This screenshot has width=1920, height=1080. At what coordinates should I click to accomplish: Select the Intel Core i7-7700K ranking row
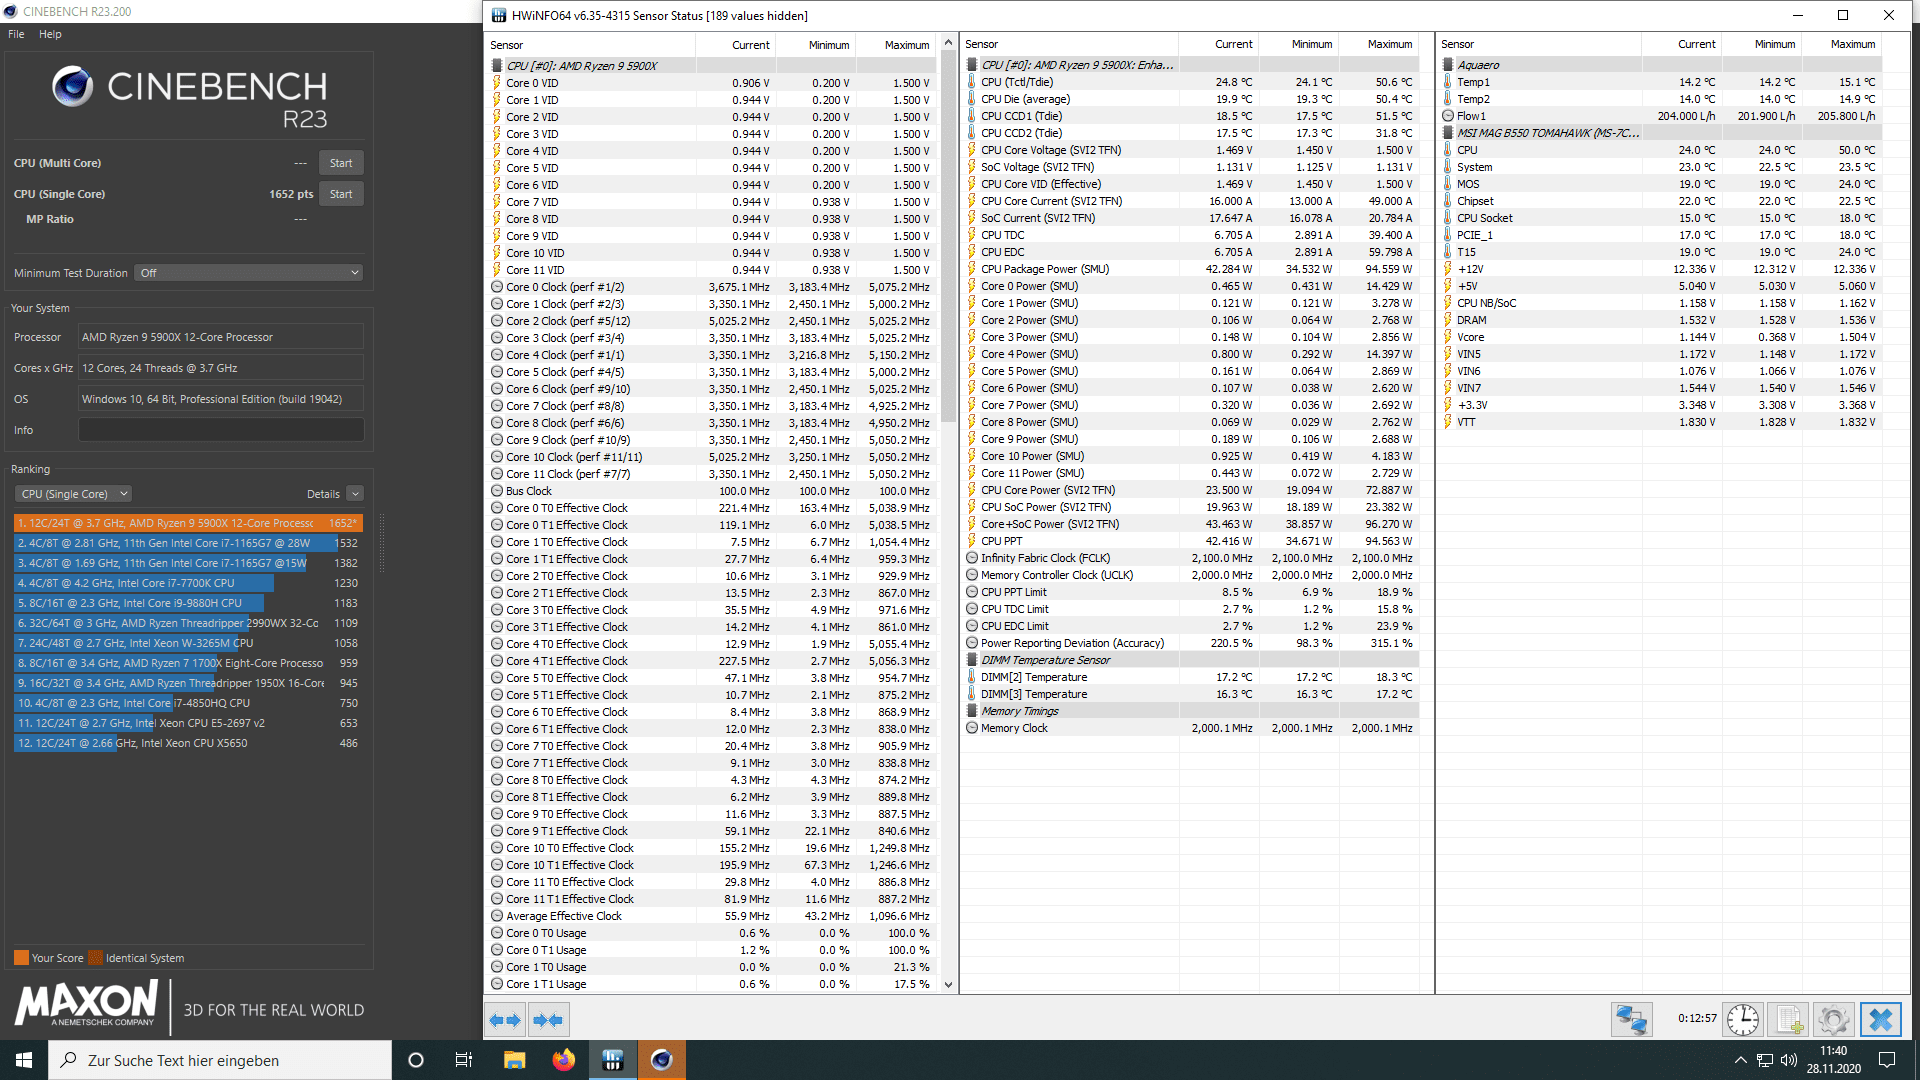pos(188,583)
